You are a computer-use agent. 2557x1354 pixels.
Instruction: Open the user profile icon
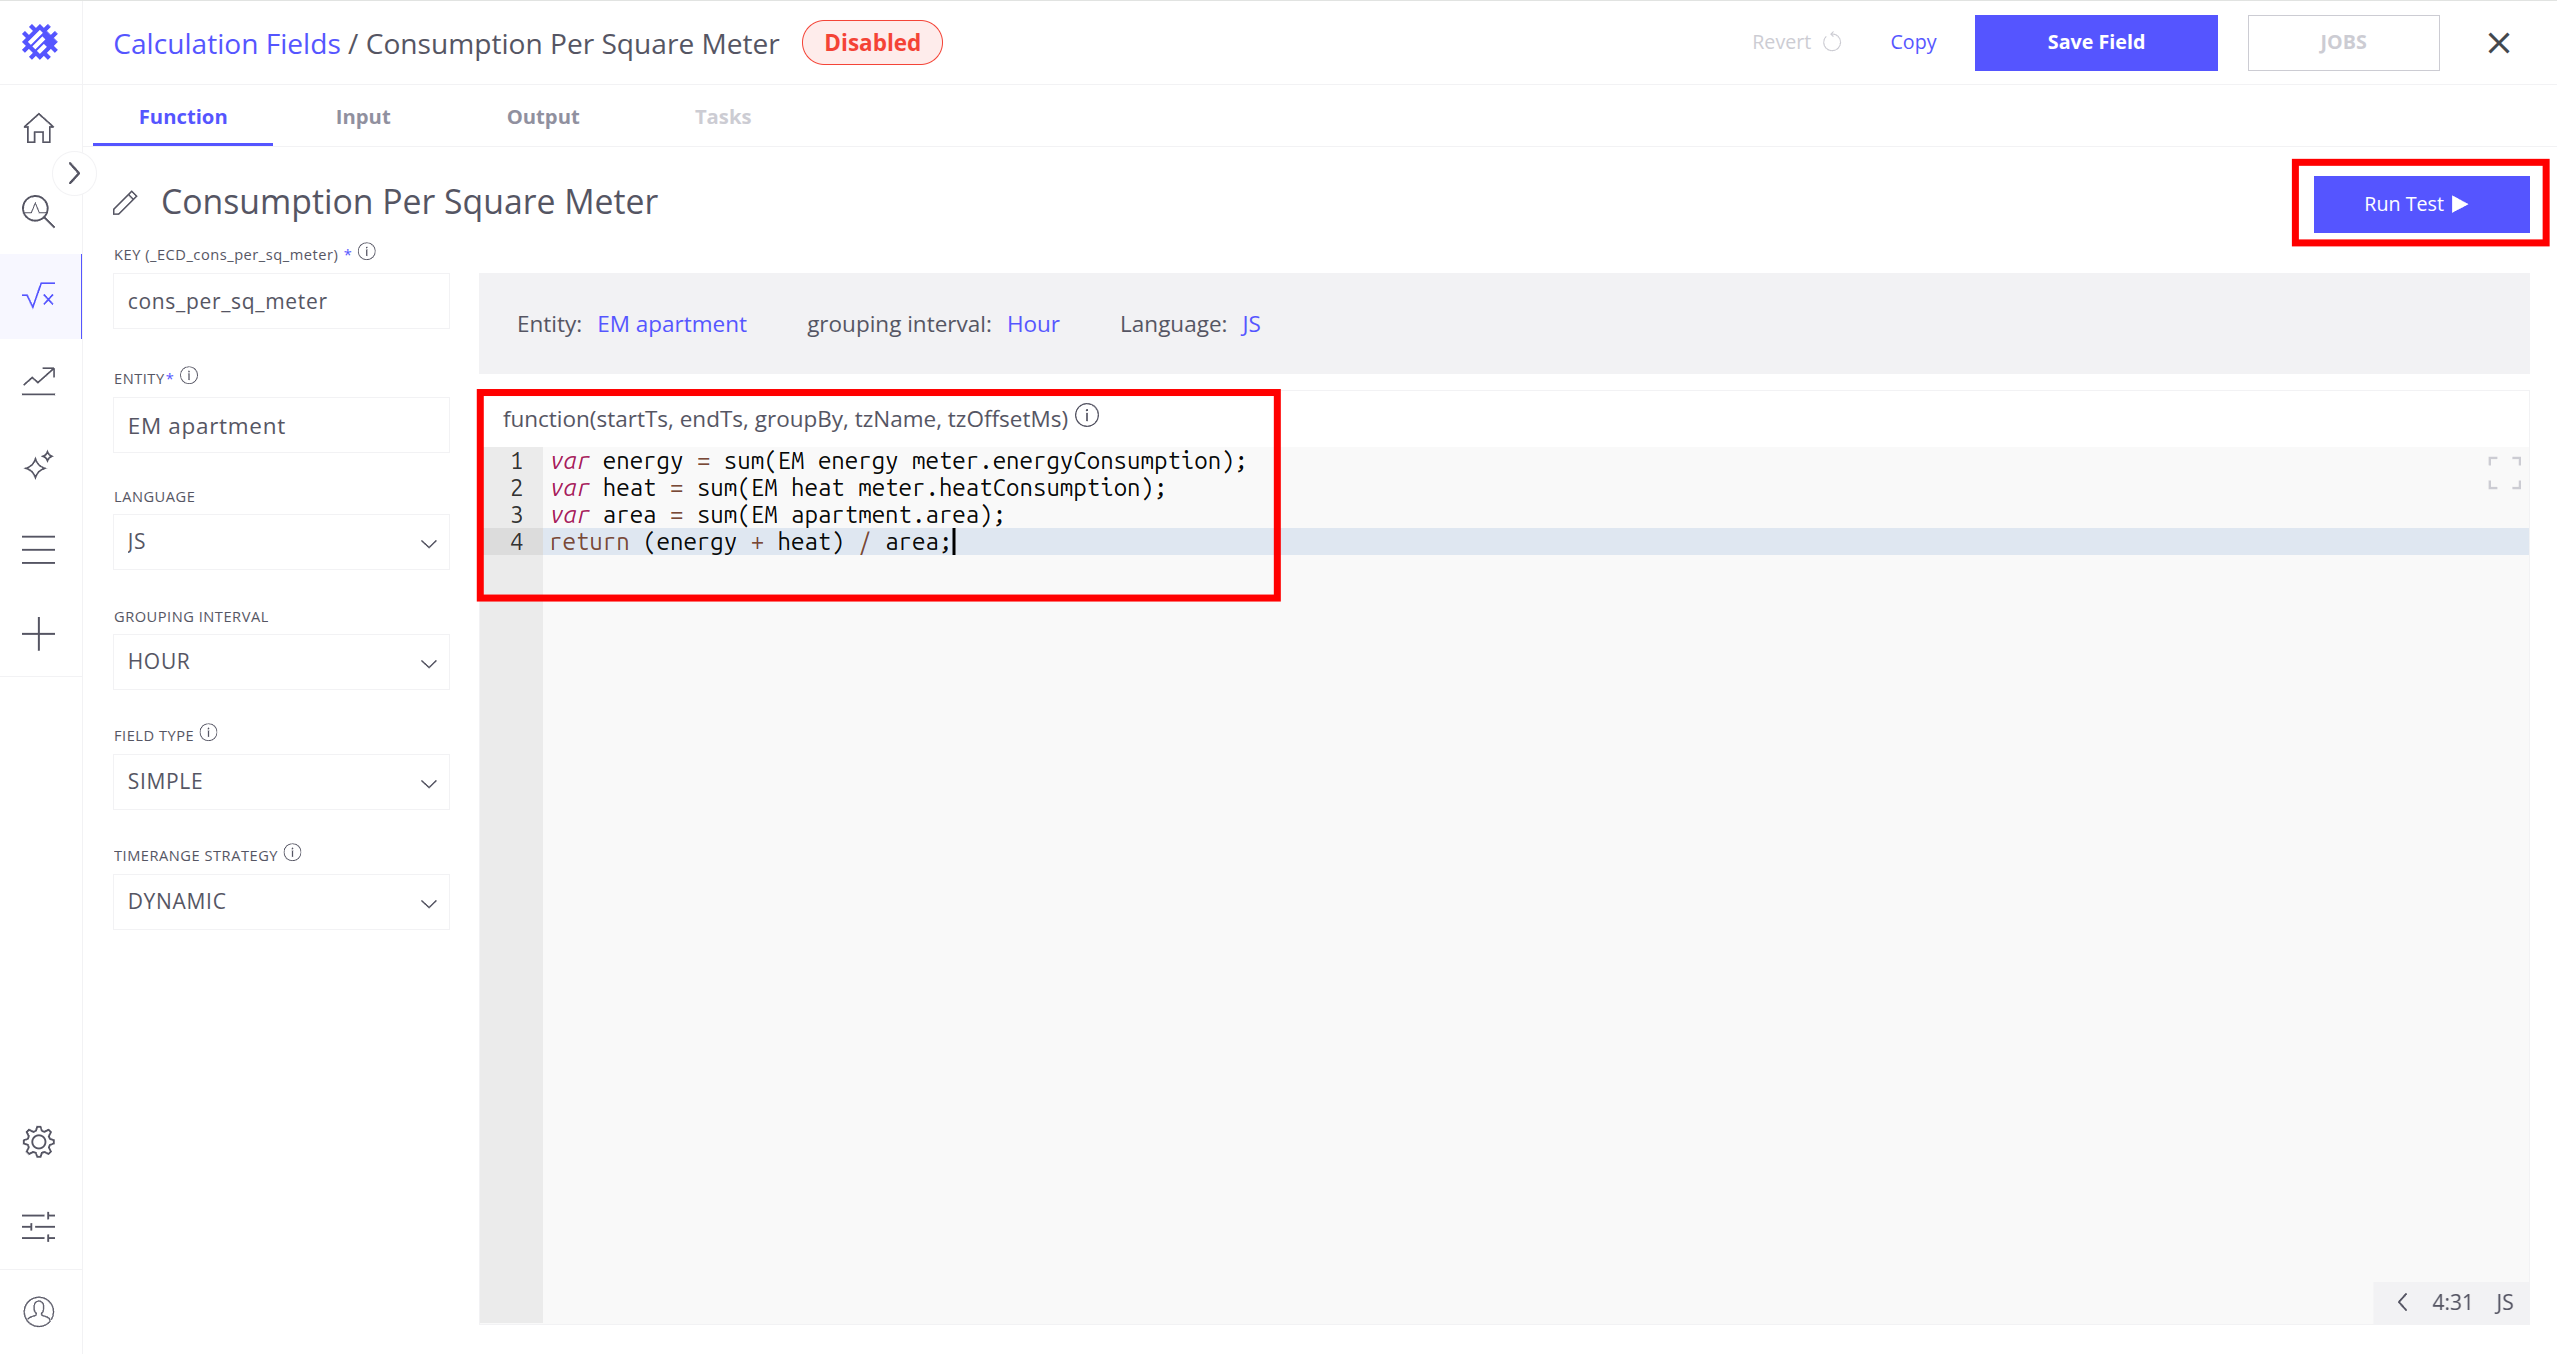39,1311
